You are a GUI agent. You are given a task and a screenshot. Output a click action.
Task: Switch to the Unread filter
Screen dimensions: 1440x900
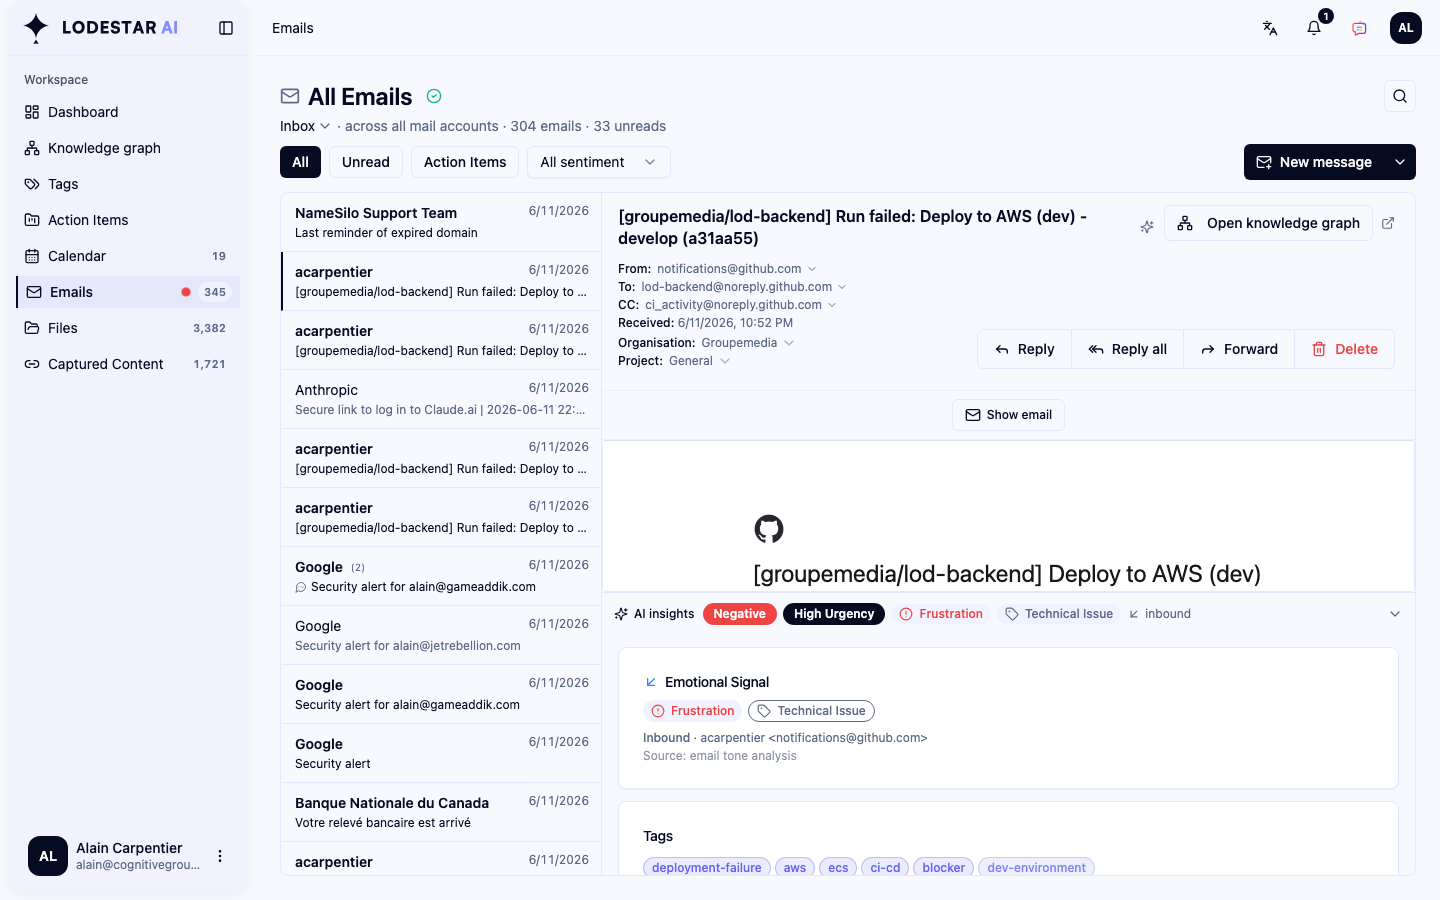coord(366,162)
